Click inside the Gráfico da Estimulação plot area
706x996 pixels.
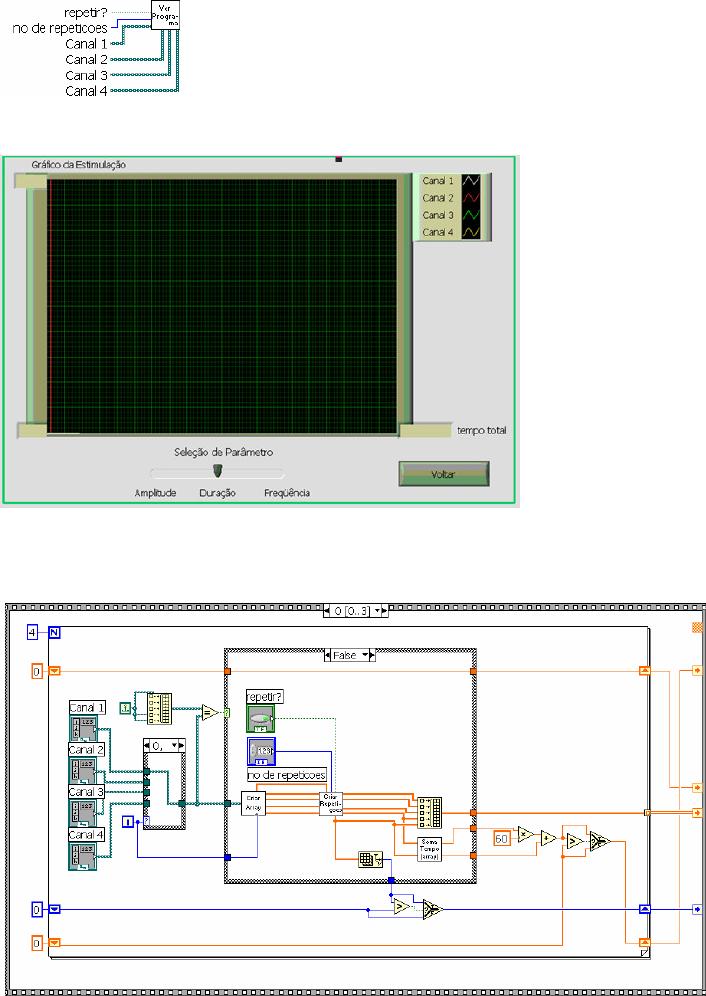coord(222,306)
